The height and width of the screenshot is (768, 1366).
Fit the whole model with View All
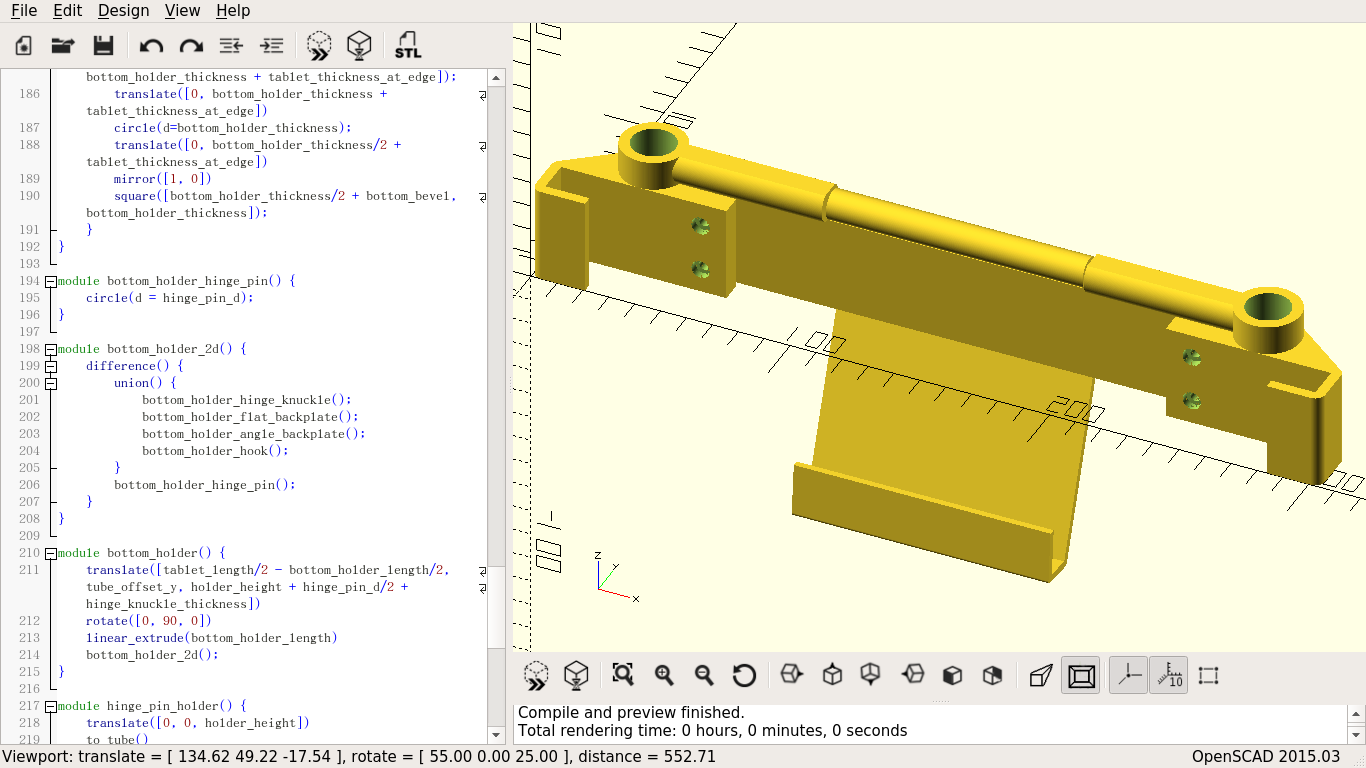pyautogui.click(x=623, y=675)
